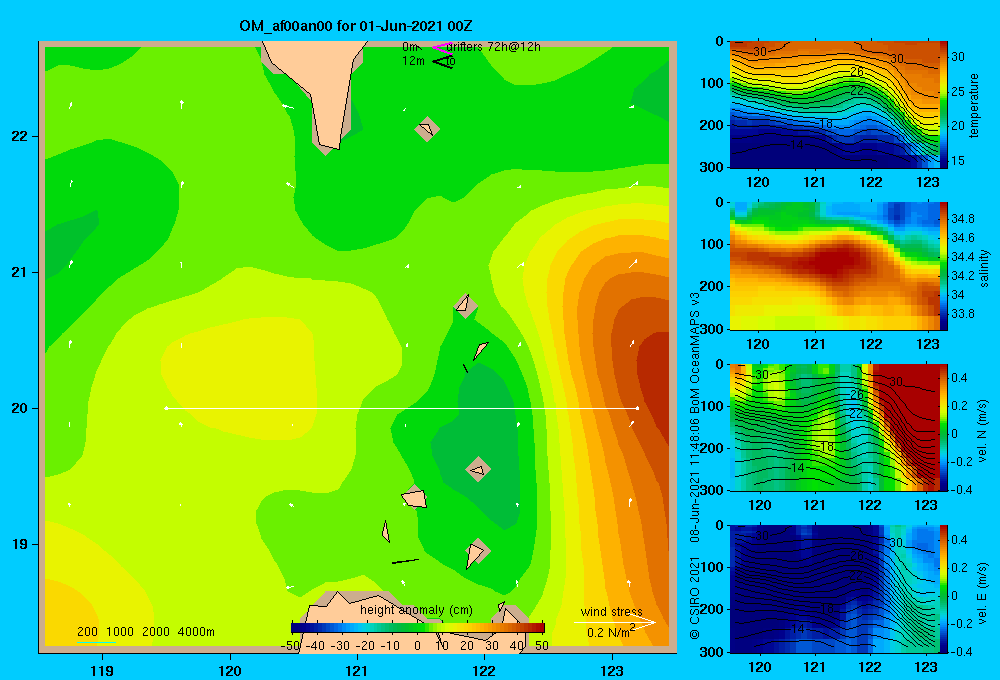This screenshot has height=680, width=1000.
Task: Click the narrow island near latitude 19
Action: [385, 531]
